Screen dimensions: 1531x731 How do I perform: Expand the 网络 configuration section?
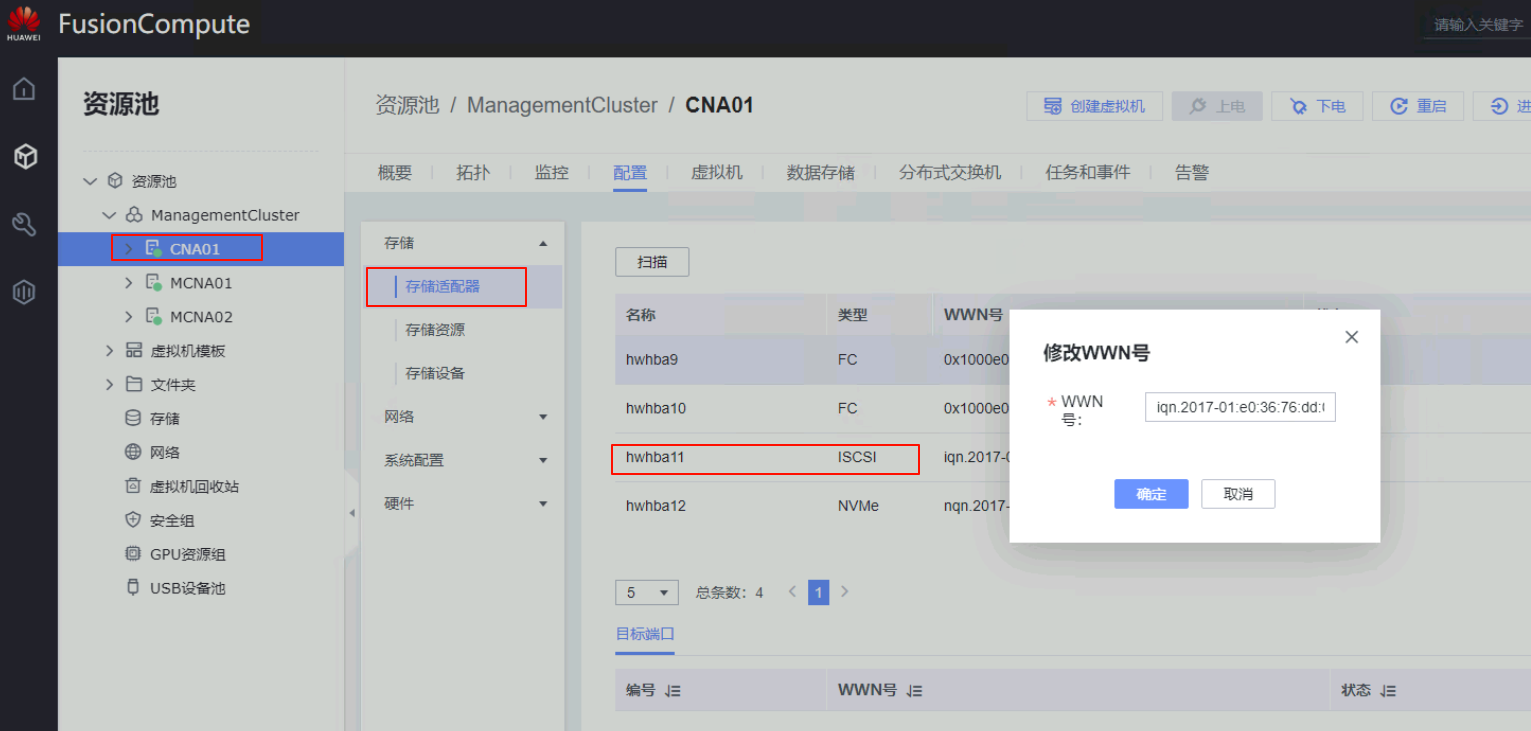(x=543, y=417)
